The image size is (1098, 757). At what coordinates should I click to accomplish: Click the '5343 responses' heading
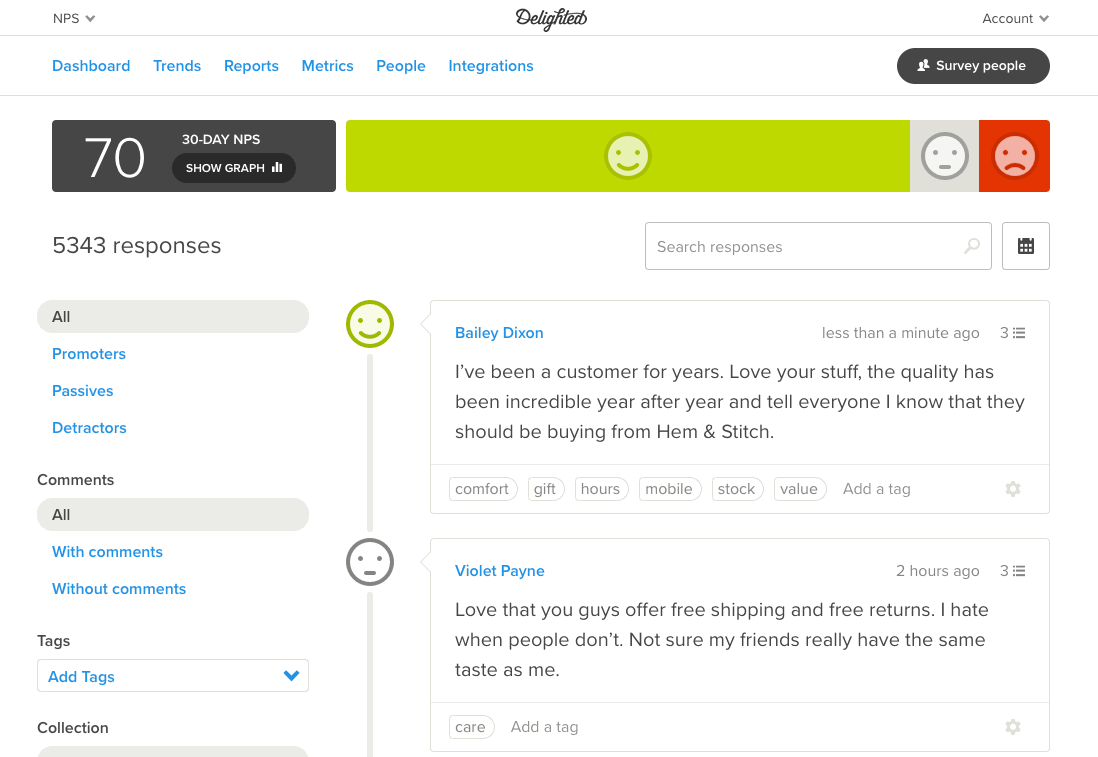click(137, 245)
